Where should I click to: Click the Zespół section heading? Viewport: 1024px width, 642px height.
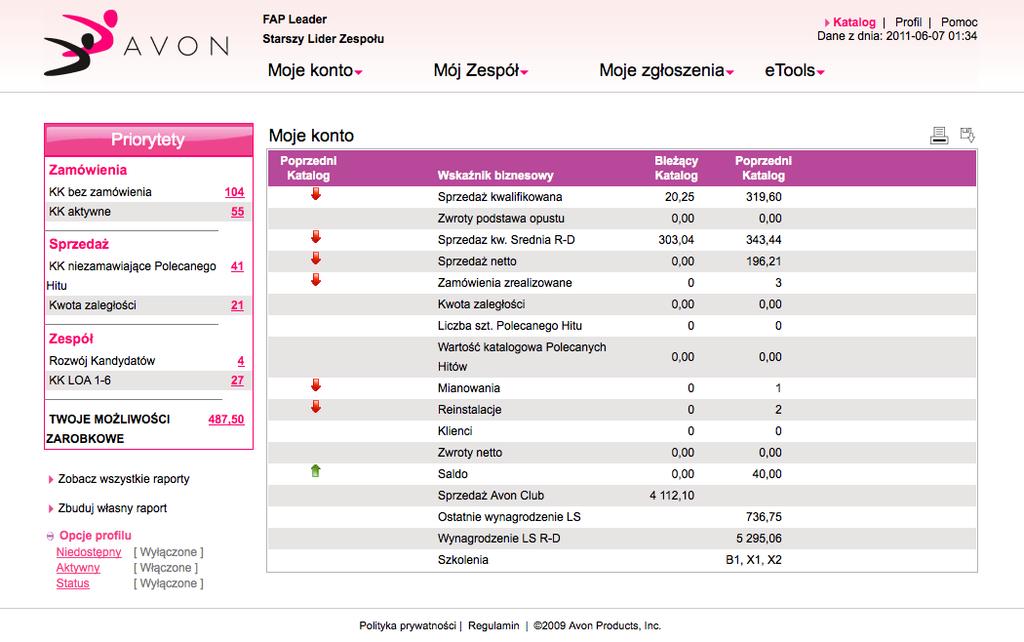[71, 339]
